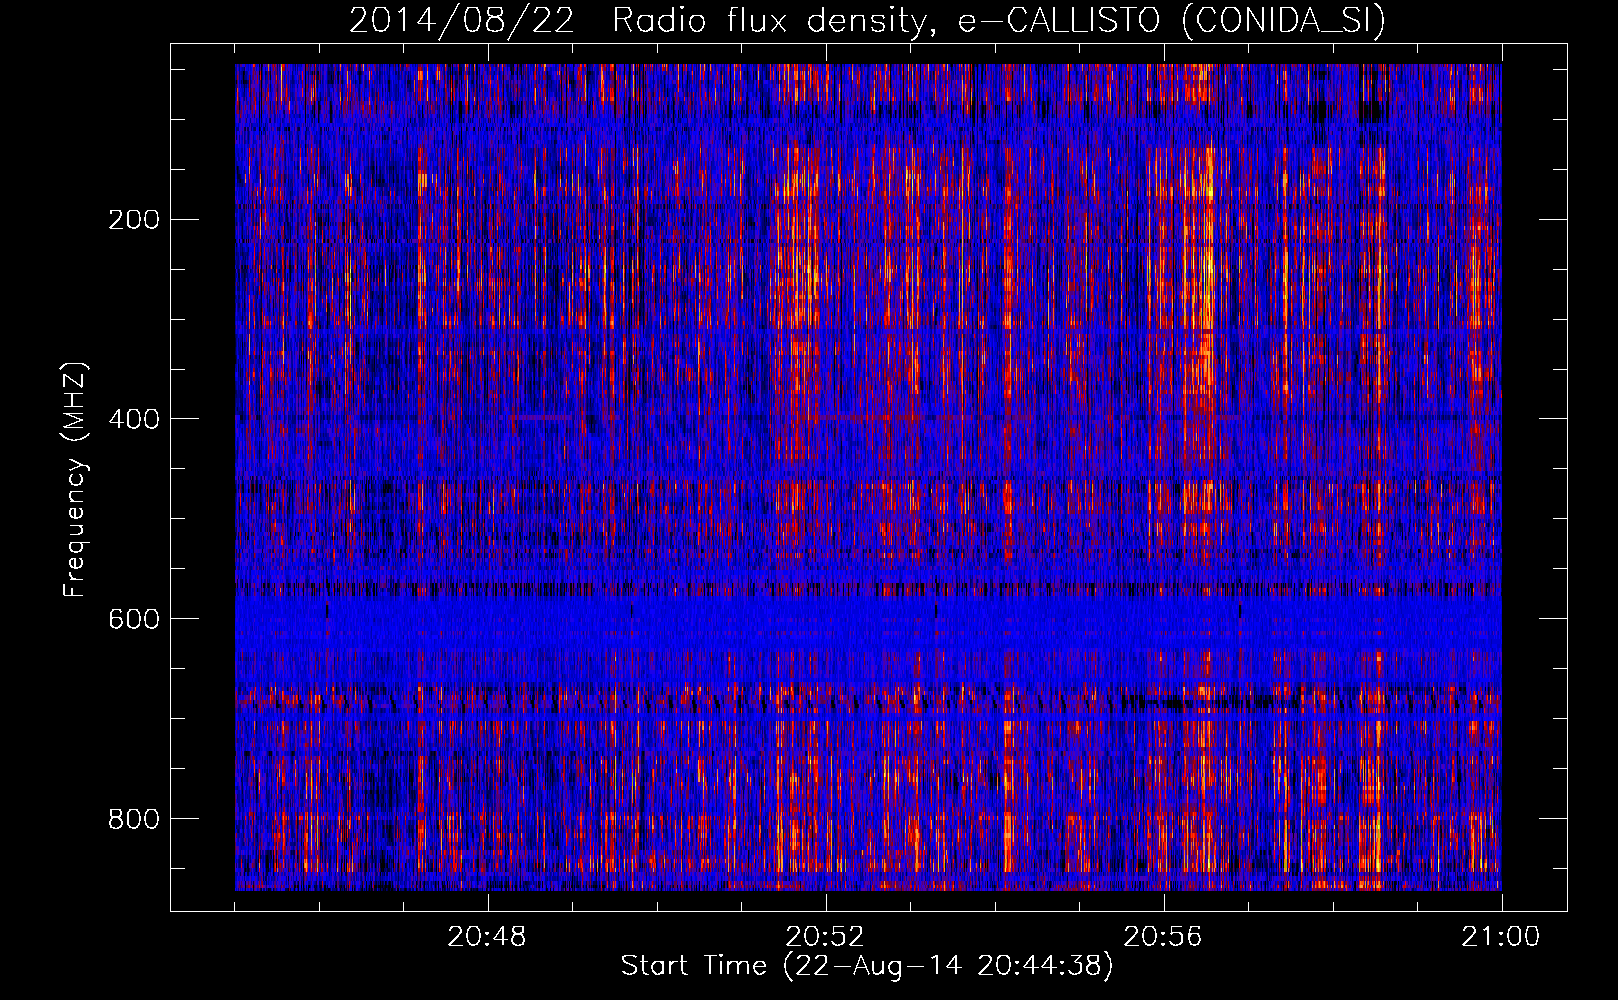Viewport: 1618px width, 1000px height.
Task: Click the plot title "Radio flux density, e-CALLISTO (CONIDA_SI)"
Action: coord(999,20)
